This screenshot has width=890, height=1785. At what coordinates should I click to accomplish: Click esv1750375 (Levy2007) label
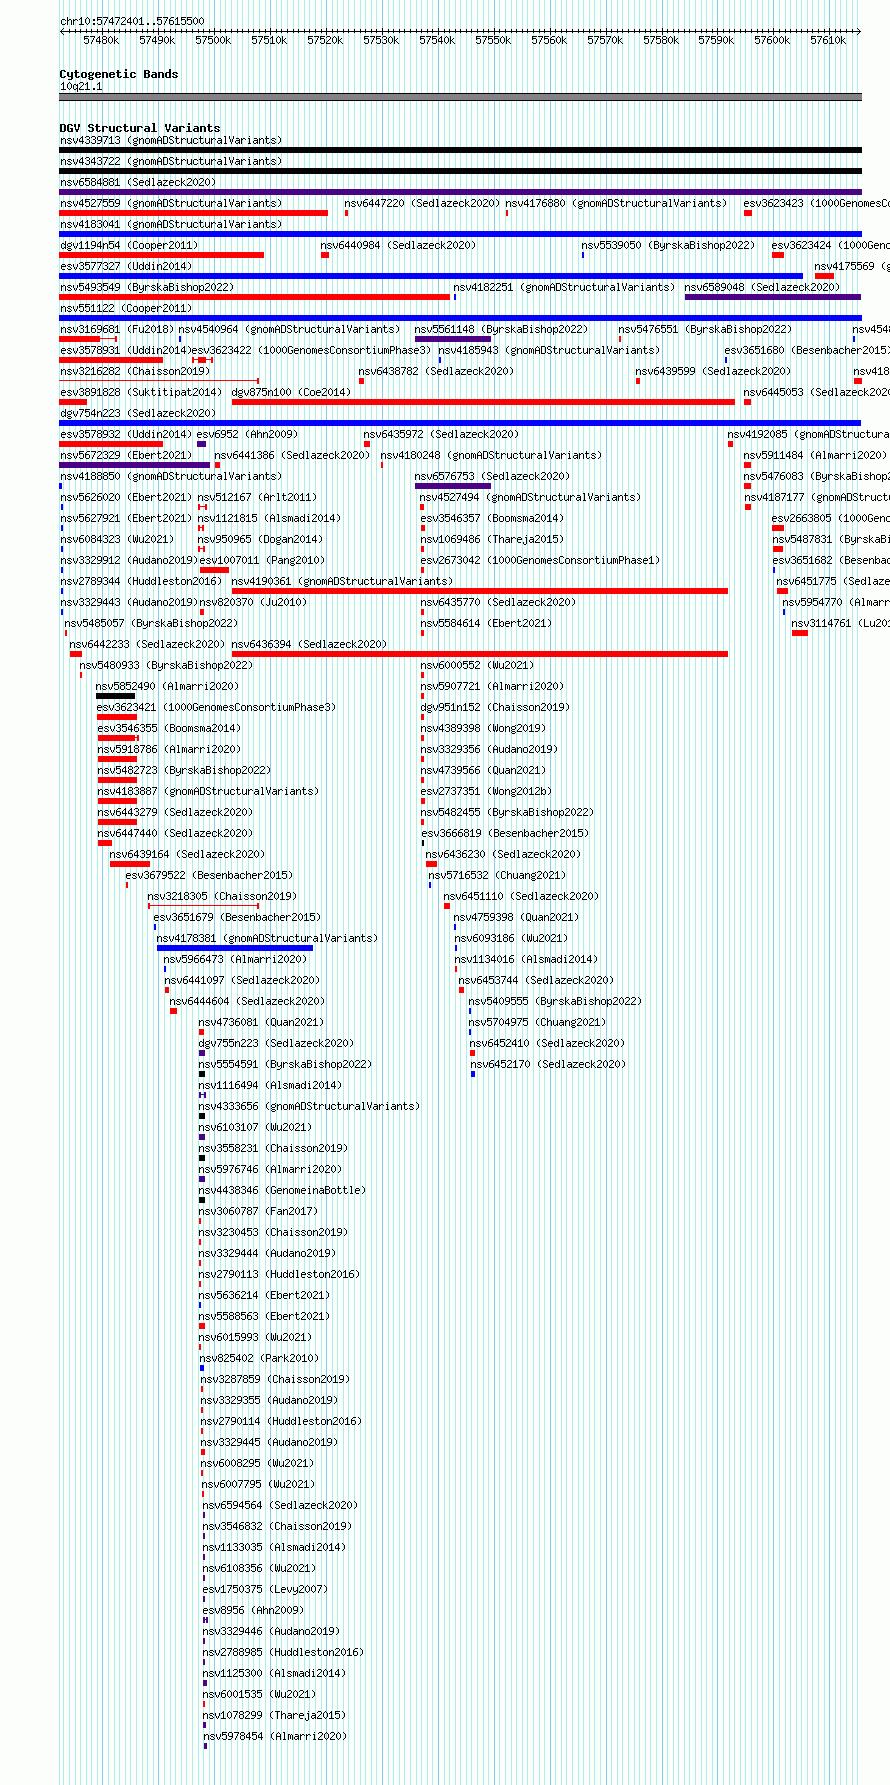(265, 1589)
